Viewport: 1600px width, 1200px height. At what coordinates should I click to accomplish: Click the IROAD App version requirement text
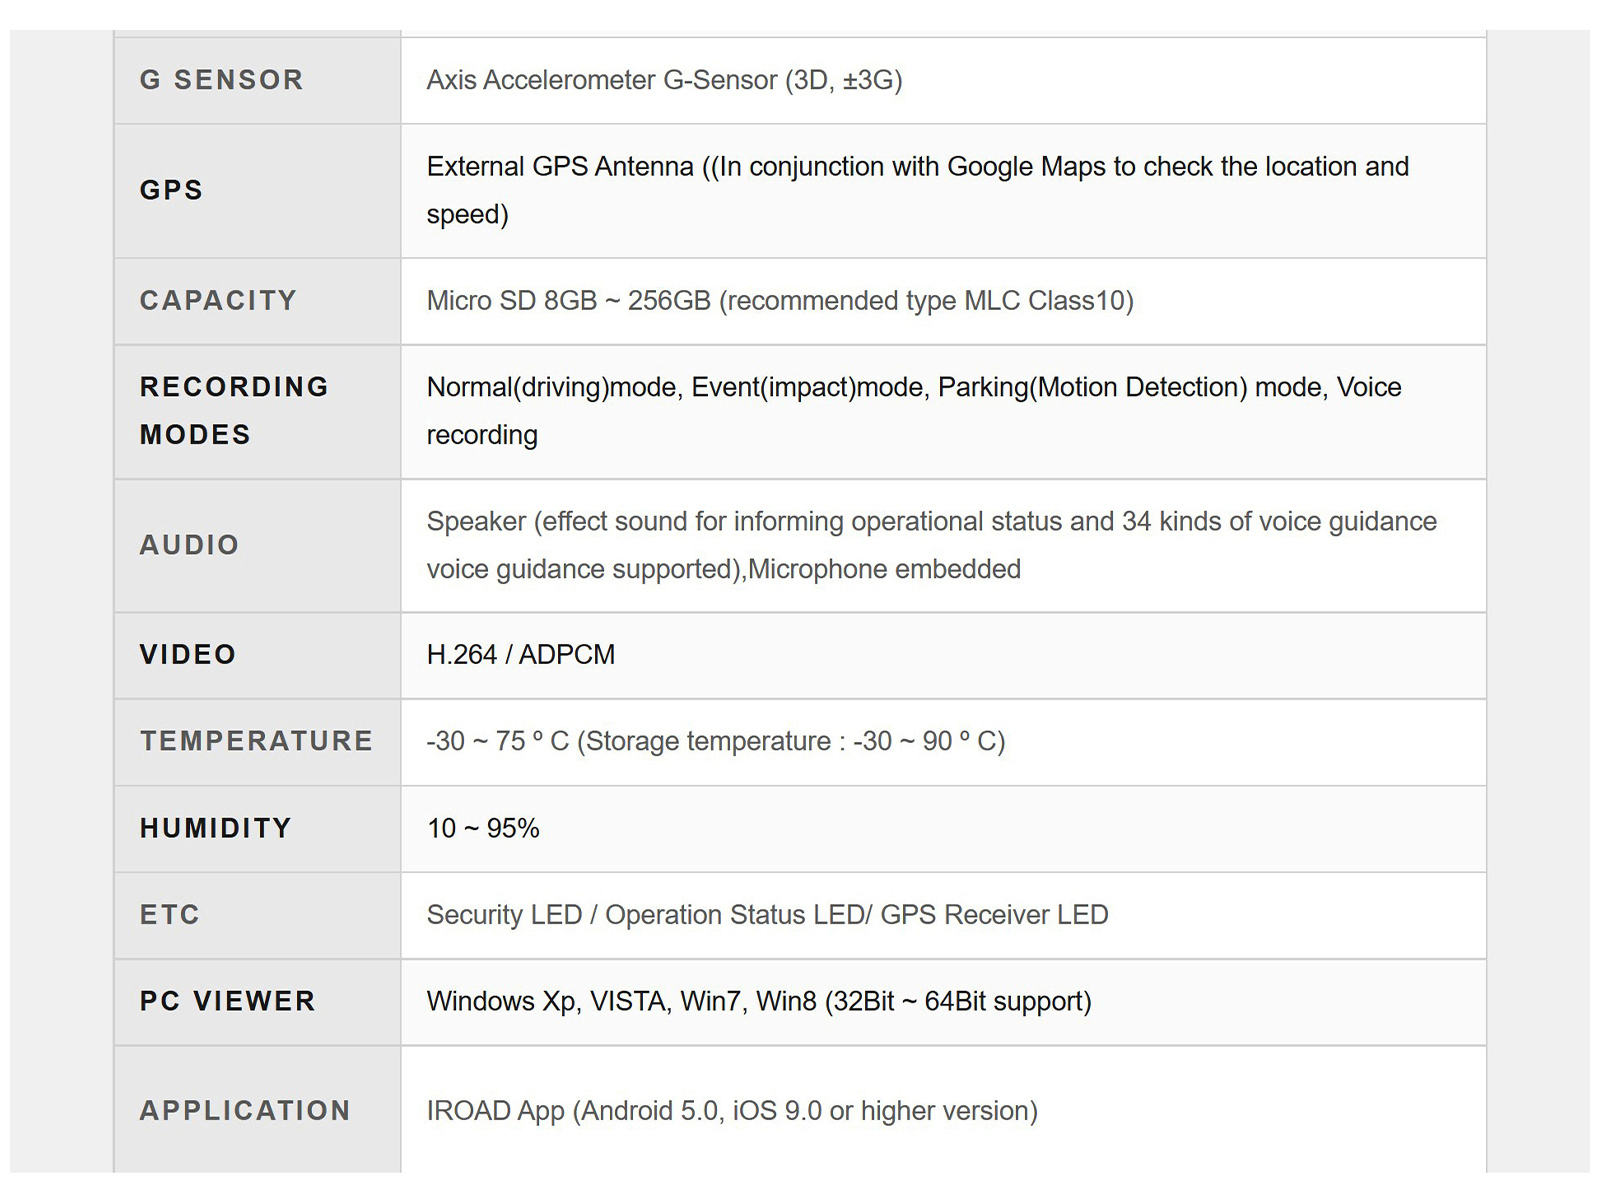point(732,1110)
